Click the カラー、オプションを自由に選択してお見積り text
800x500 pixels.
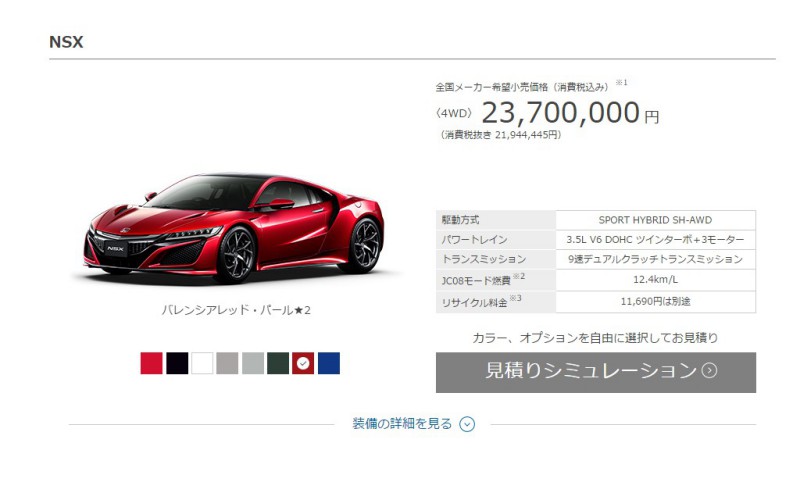tap(595, 338)
